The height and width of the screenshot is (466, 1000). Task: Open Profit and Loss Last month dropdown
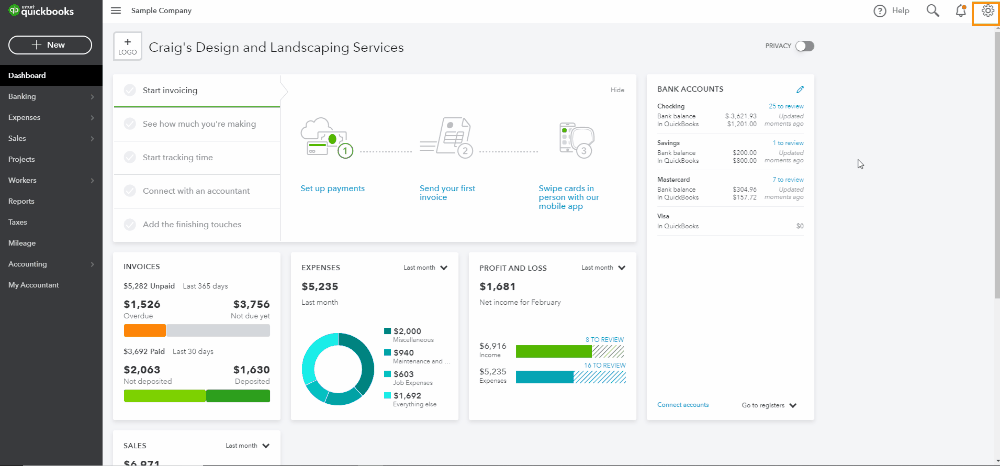click(603, 268)
